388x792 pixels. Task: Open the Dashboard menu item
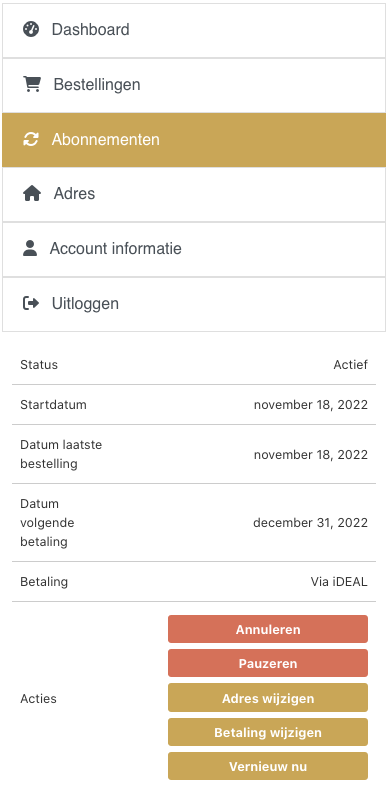pos(194,30)
